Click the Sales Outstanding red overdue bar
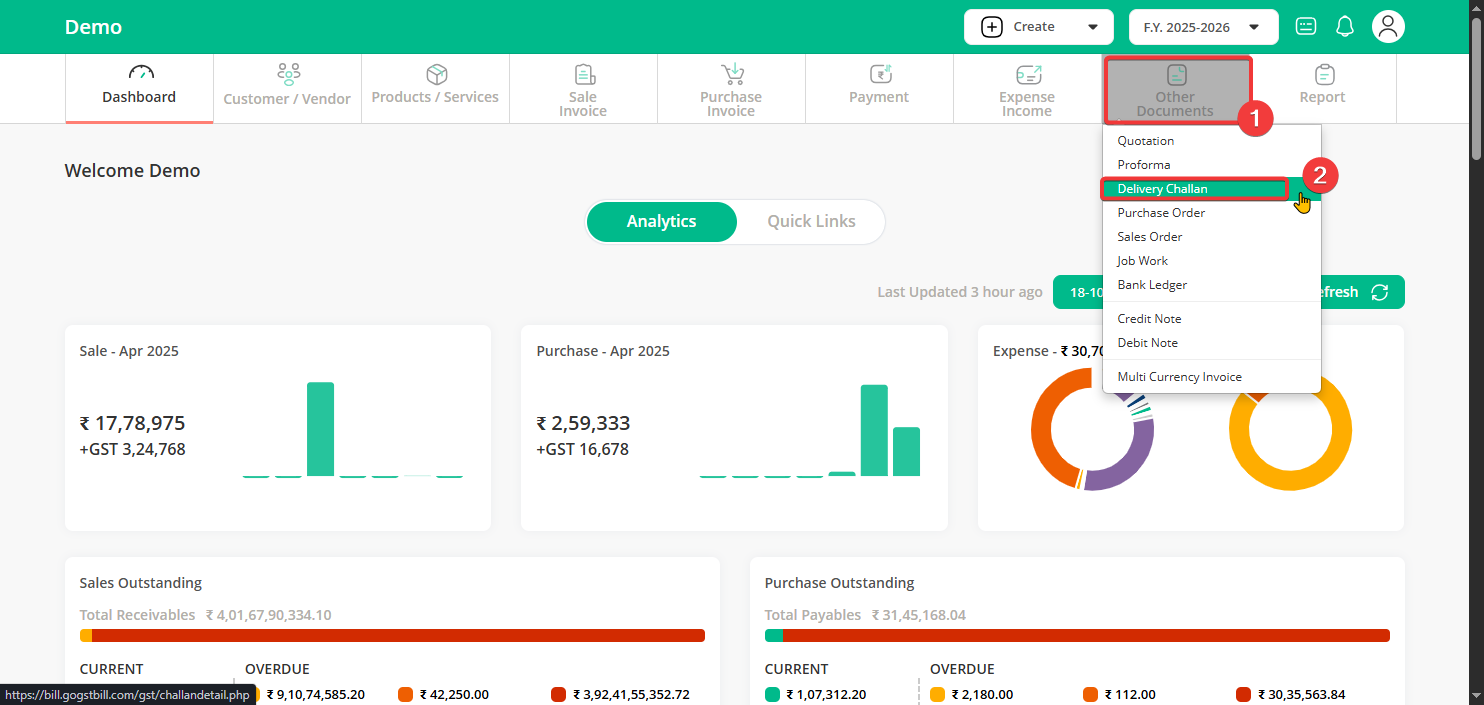The height and width of the screenshot is (705, 1484). pos(398,636)
